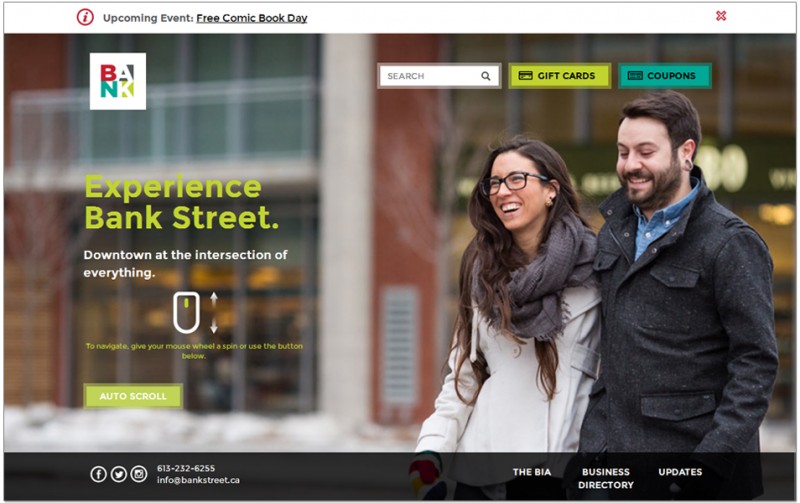Viewport: 800px width, 503px height.
Task: Click the info@bankstreet.ca email link
Action: tap(198, 480)
